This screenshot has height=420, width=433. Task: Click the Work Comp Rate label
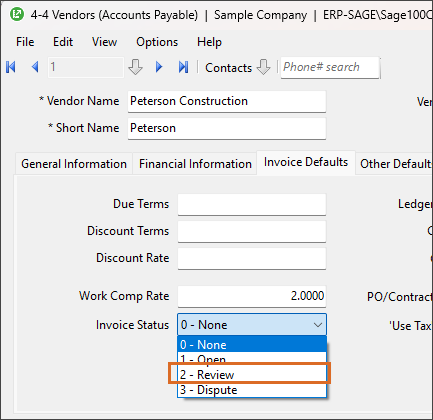coord(124,296)
